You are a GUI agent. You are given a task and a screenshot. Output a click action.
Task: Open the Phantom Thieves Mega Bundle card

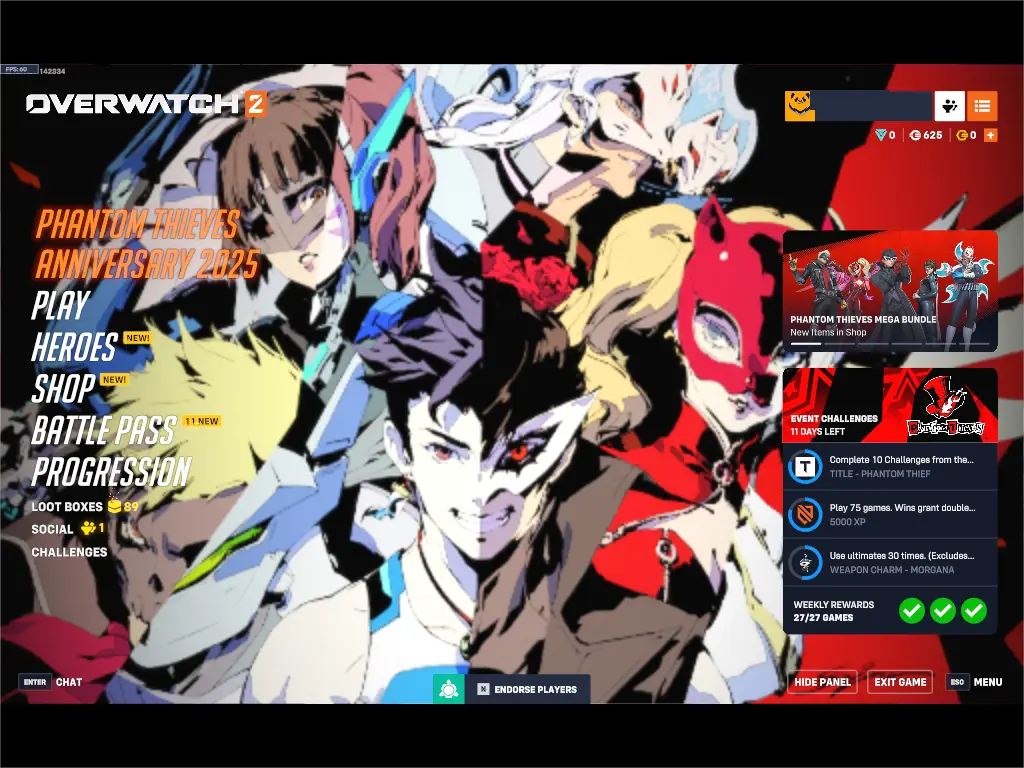[x=890, y=291]
